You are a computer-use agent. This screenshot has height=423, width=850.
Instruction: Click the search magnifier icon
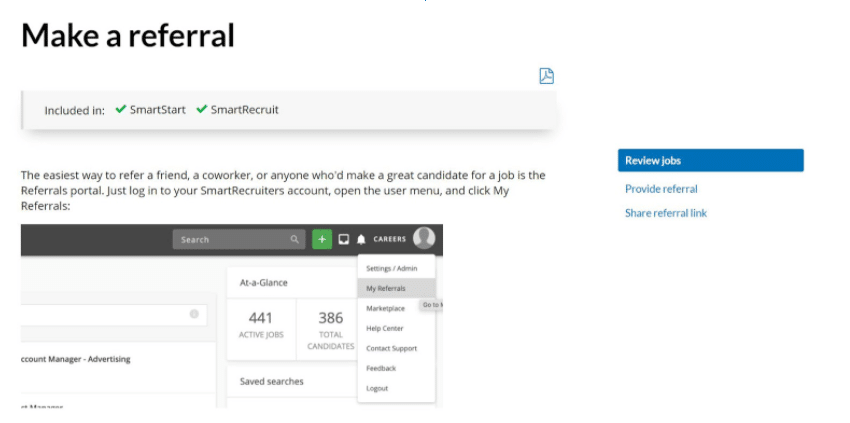click(x=294, y=240)
